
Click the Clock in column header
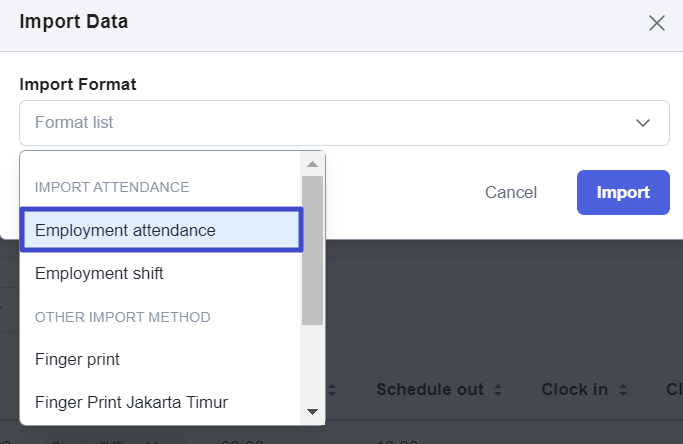coord(575,389)
